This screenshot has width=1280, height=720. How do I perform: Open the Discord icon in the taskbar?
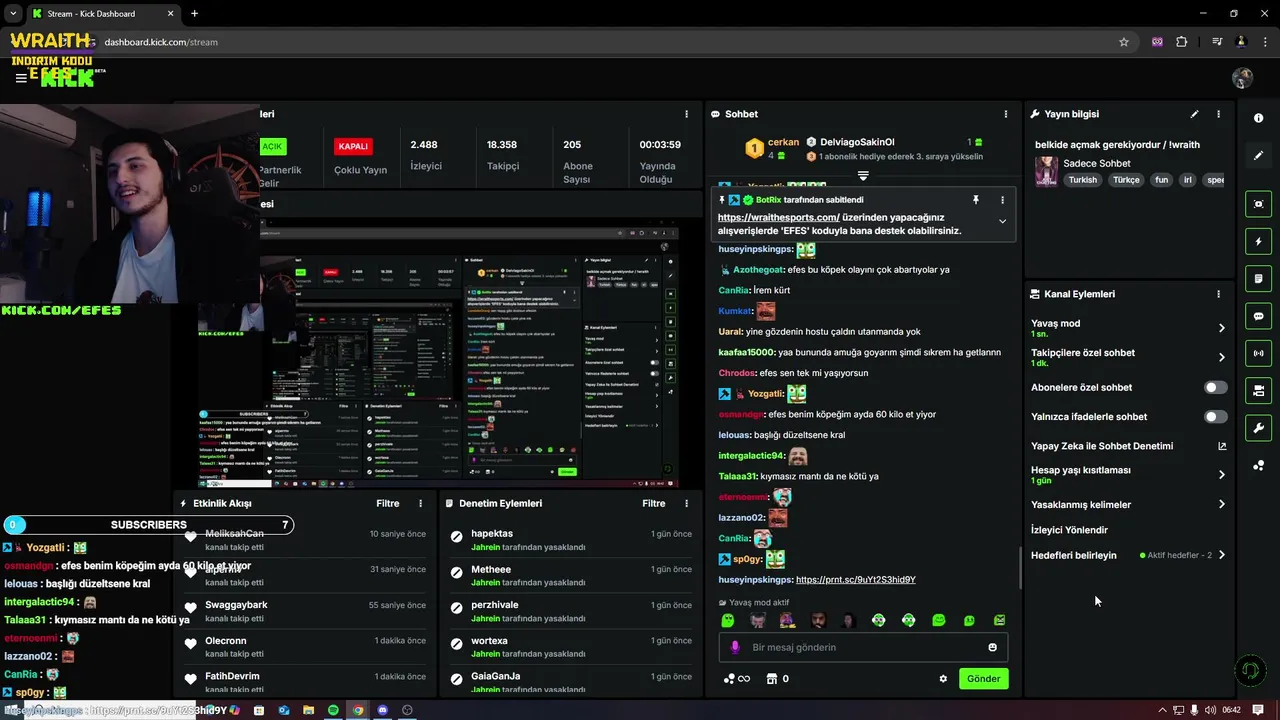(382, 710)
